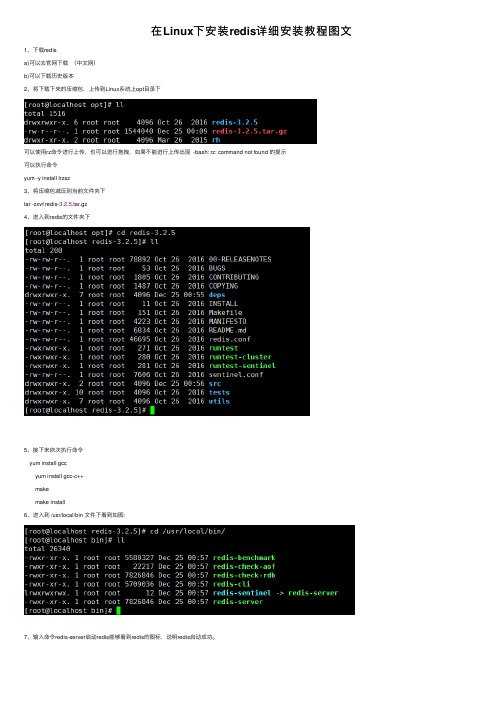Click file name '00-RELEASENOTES'
Viewport: 504px width, 713px height.
(x=240, y=259)
